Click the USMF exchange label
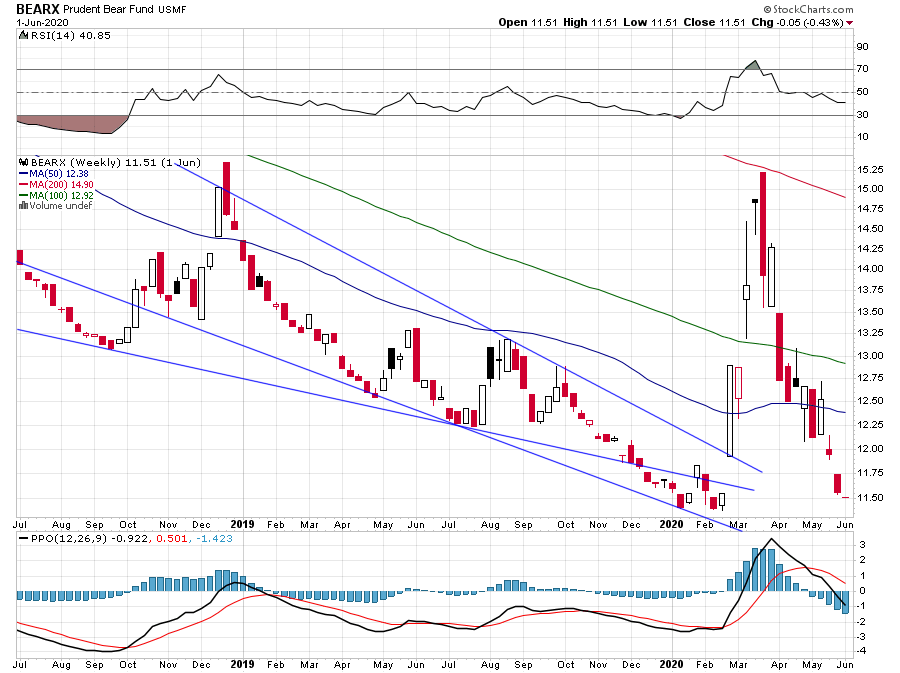 (x=172, y=10)
